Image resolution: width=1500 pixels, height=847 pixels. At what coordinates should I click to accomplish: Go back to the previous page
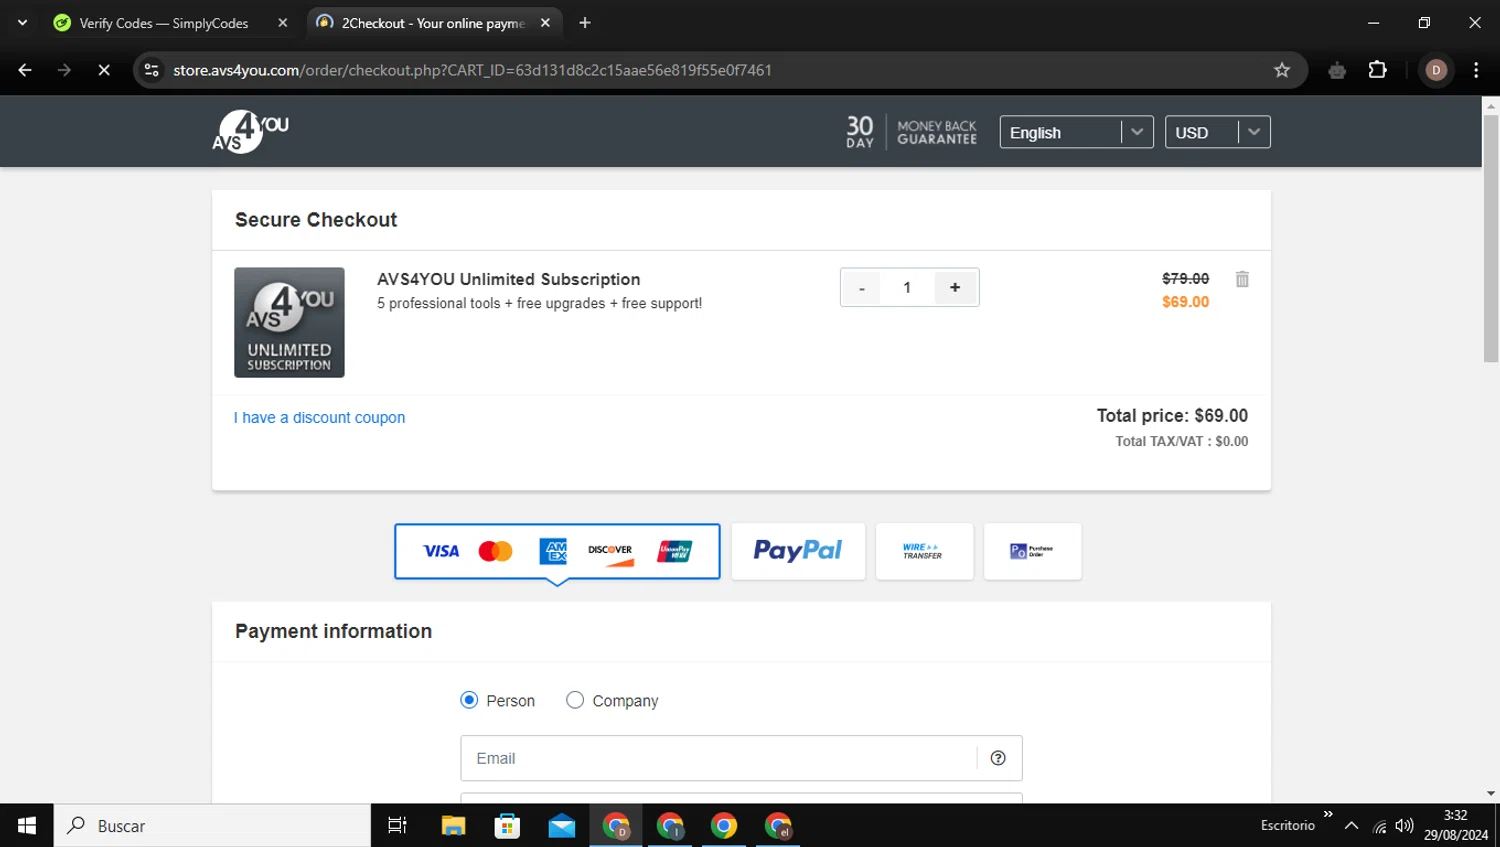tap(25, 70)
